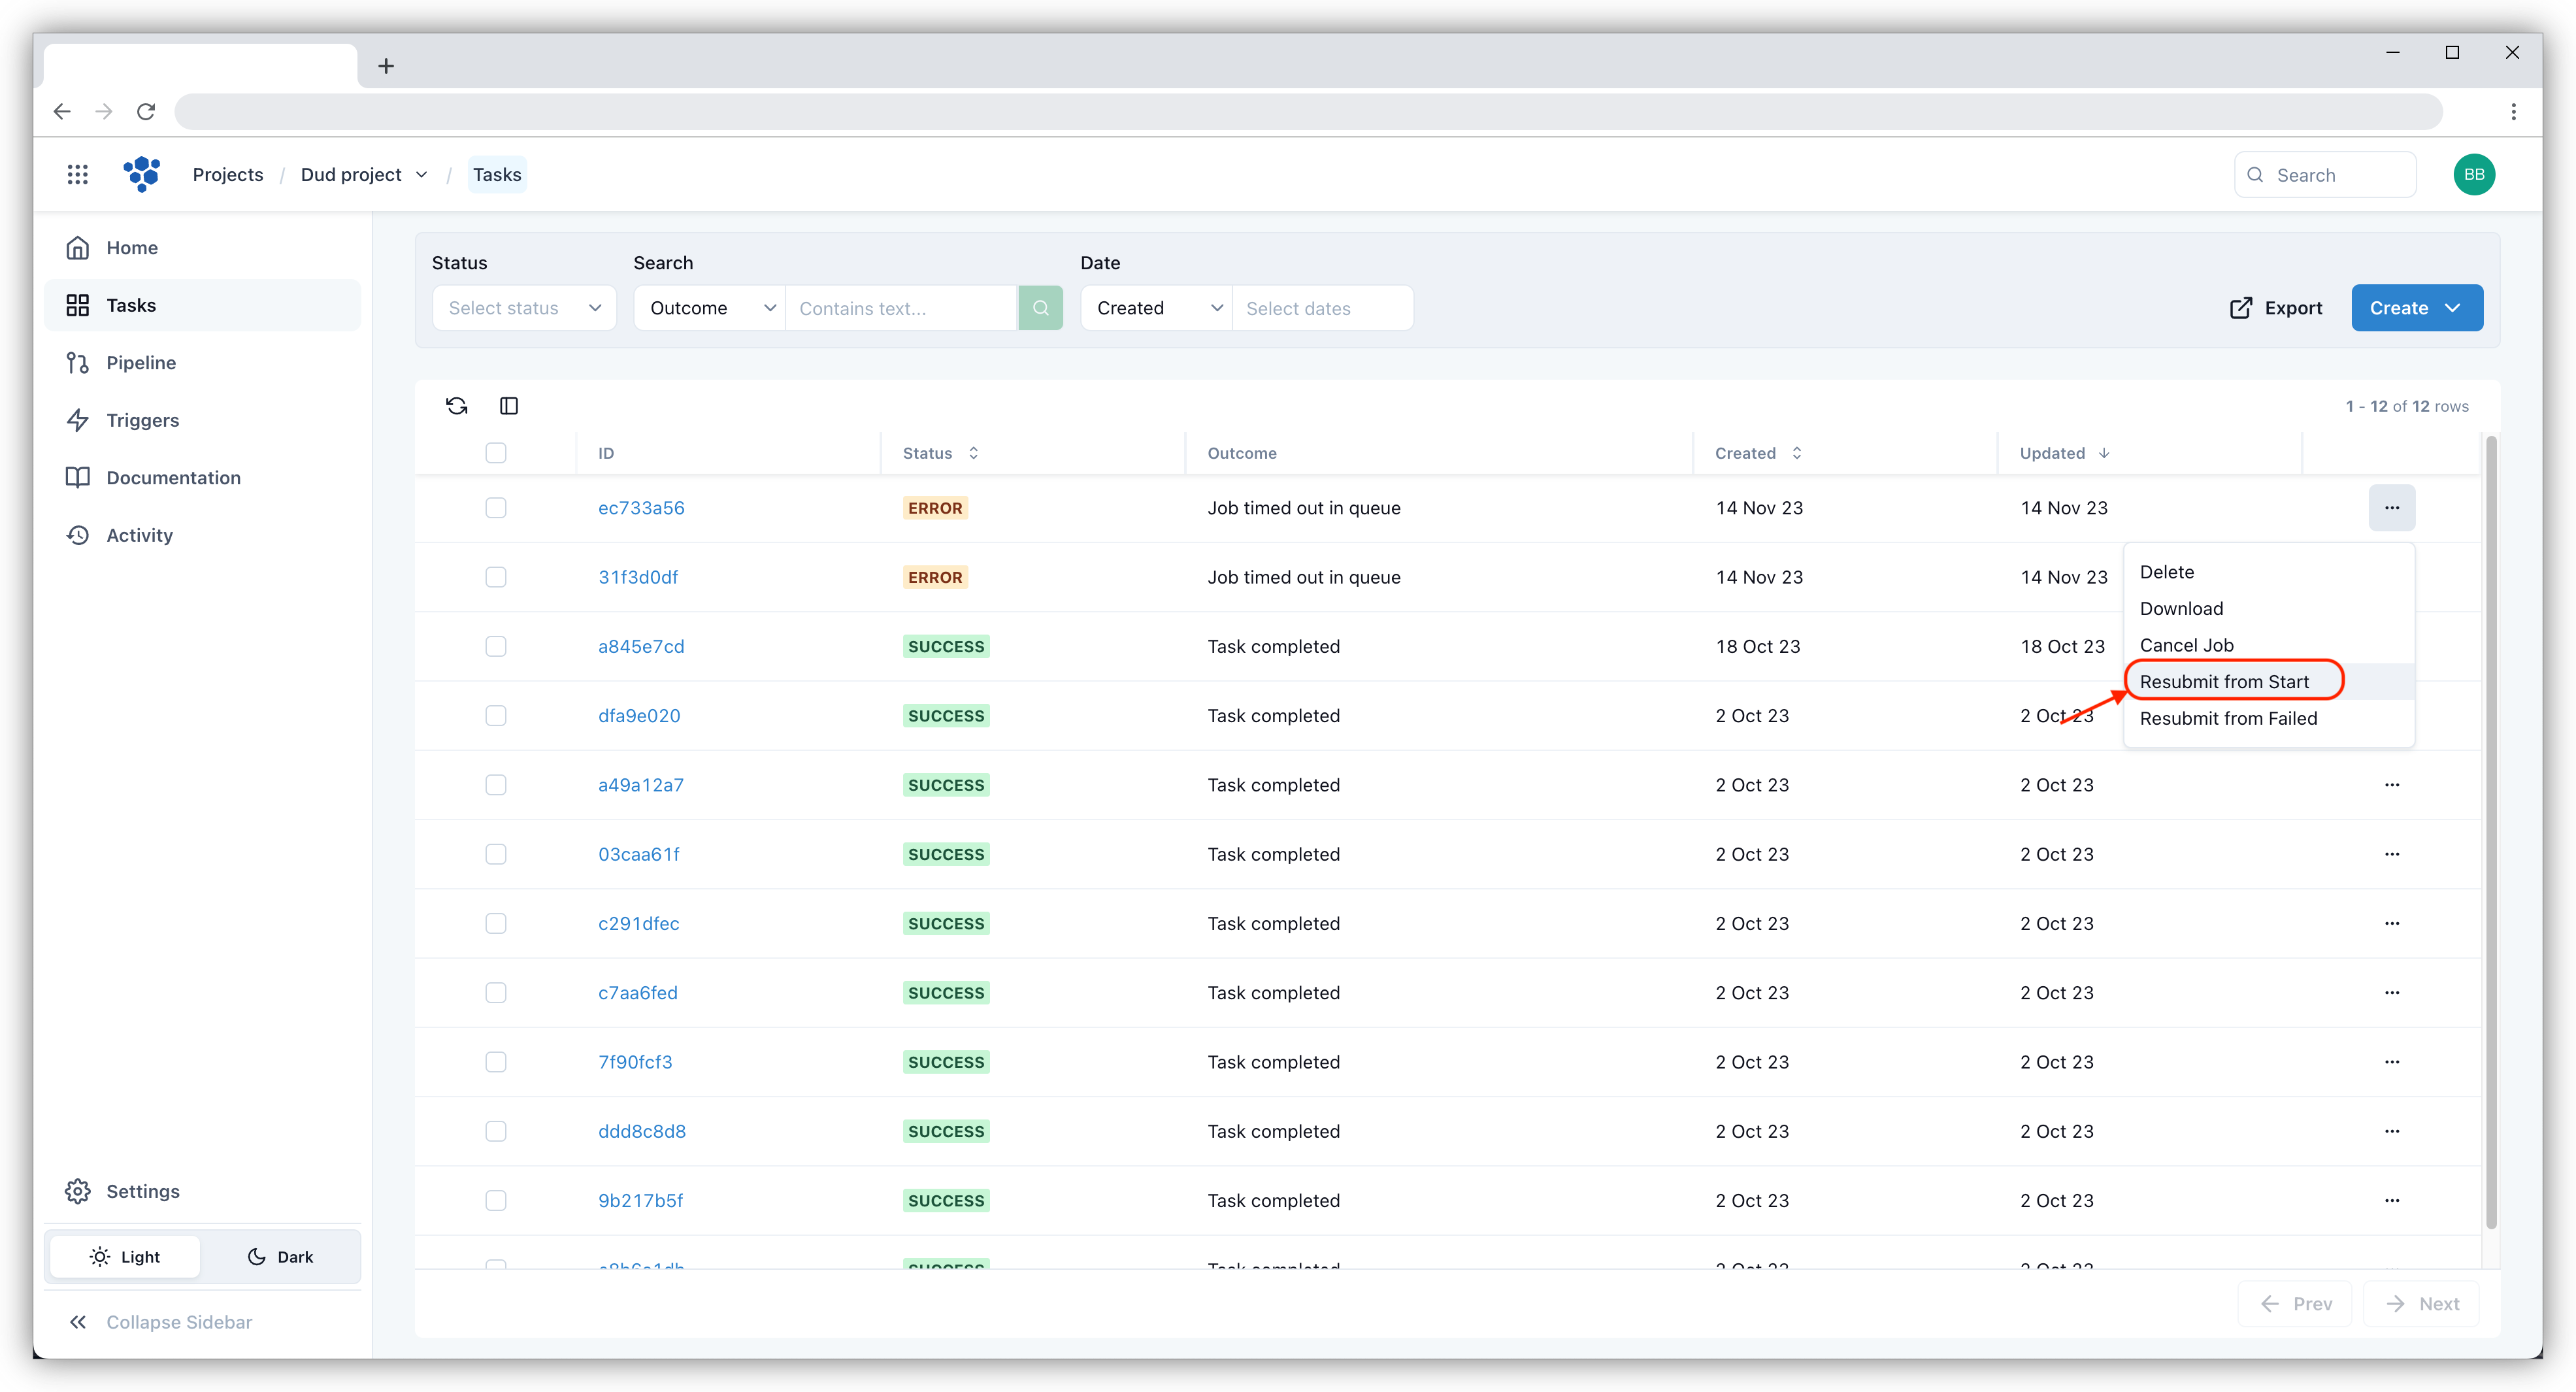This screenshot has width=2576, height=1392.
Task: Open Pipeline in the sidebar
Action: tap(140, 362)
